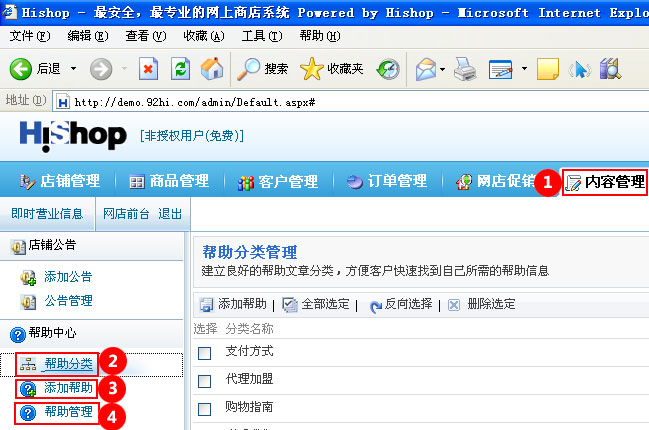Click the 退出 logout link
The image size is (649, 430).
(x=170, y=214)
